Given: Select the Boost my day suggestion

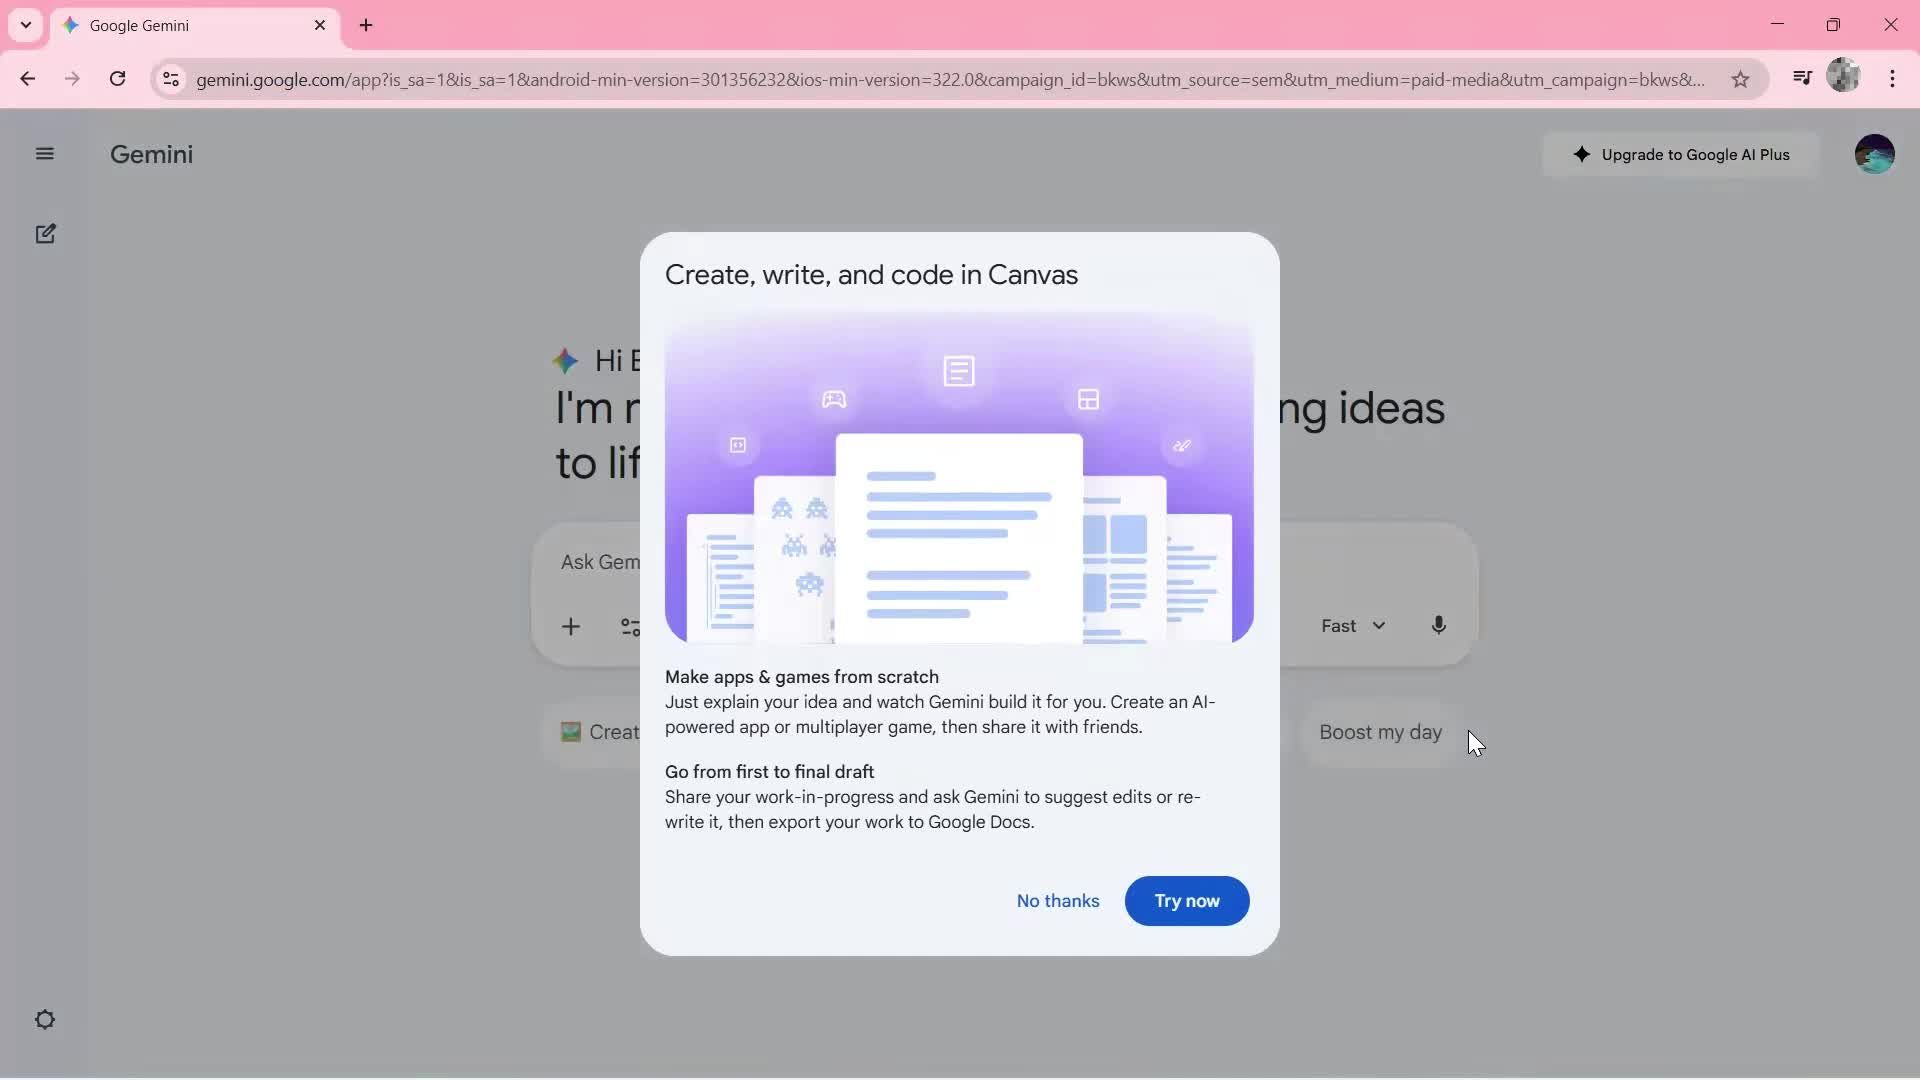Looking at the screenshot, I should (x=1380, y=732).
